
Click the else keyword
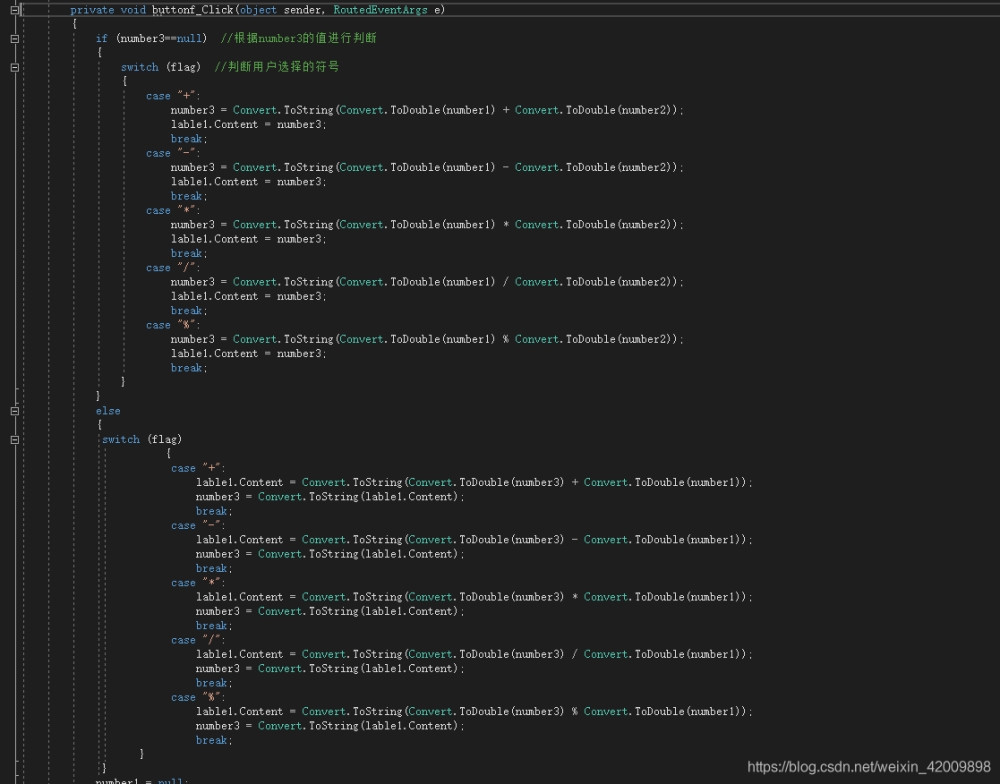(x=108, y=411)
